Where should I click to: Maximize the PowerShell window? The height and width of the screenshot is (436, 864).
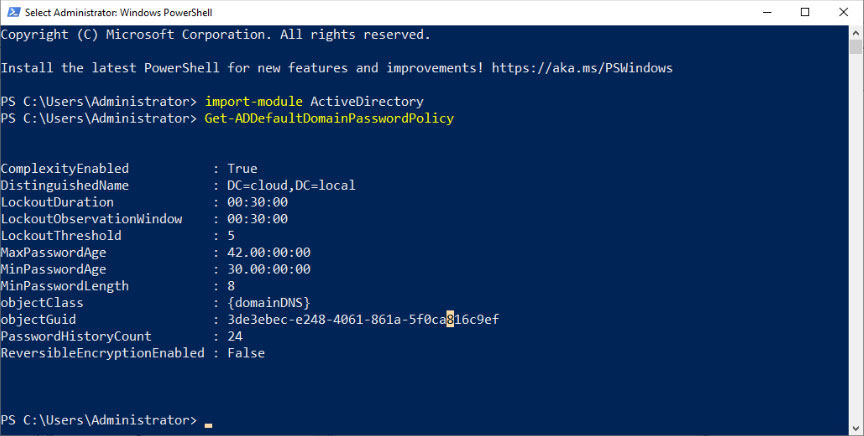(805, 12)
